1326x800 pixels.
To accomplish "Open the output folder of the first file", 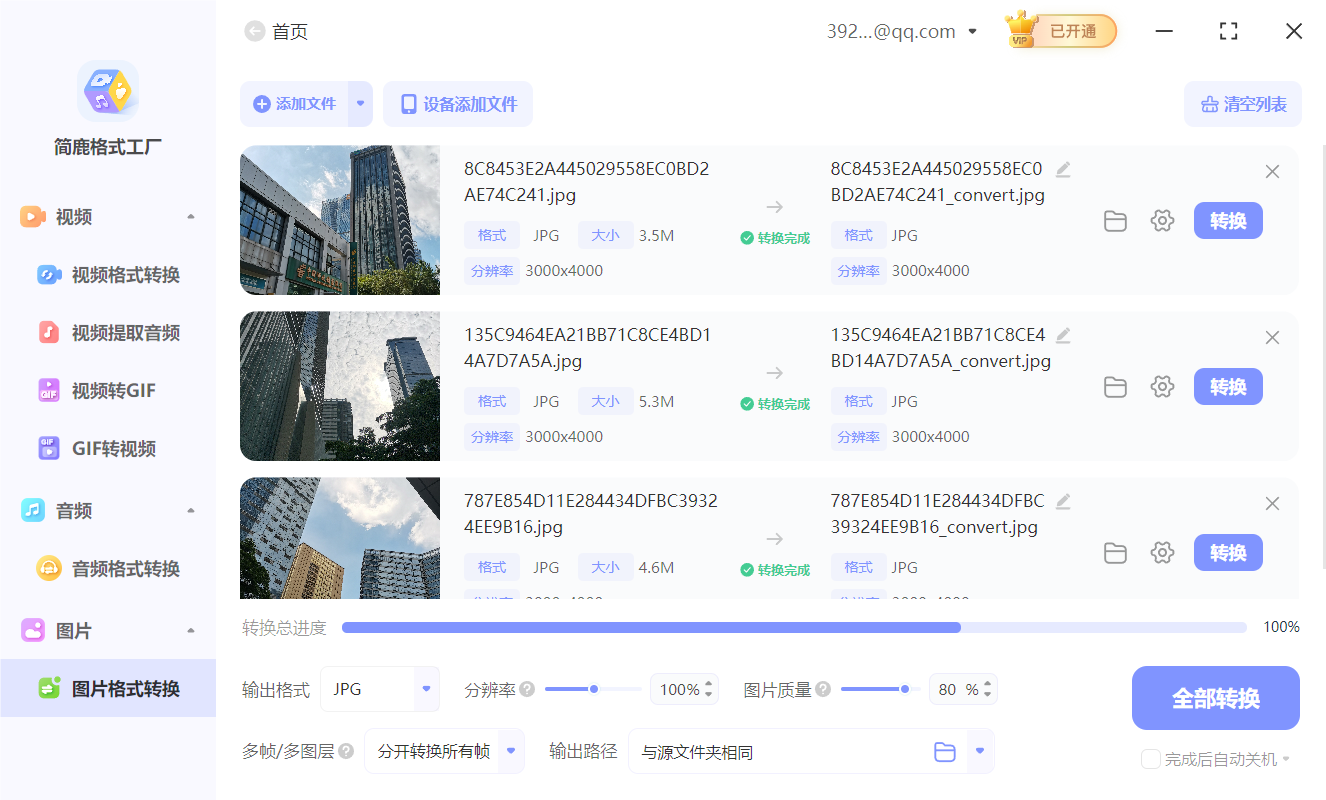I will pos(1115,221).
